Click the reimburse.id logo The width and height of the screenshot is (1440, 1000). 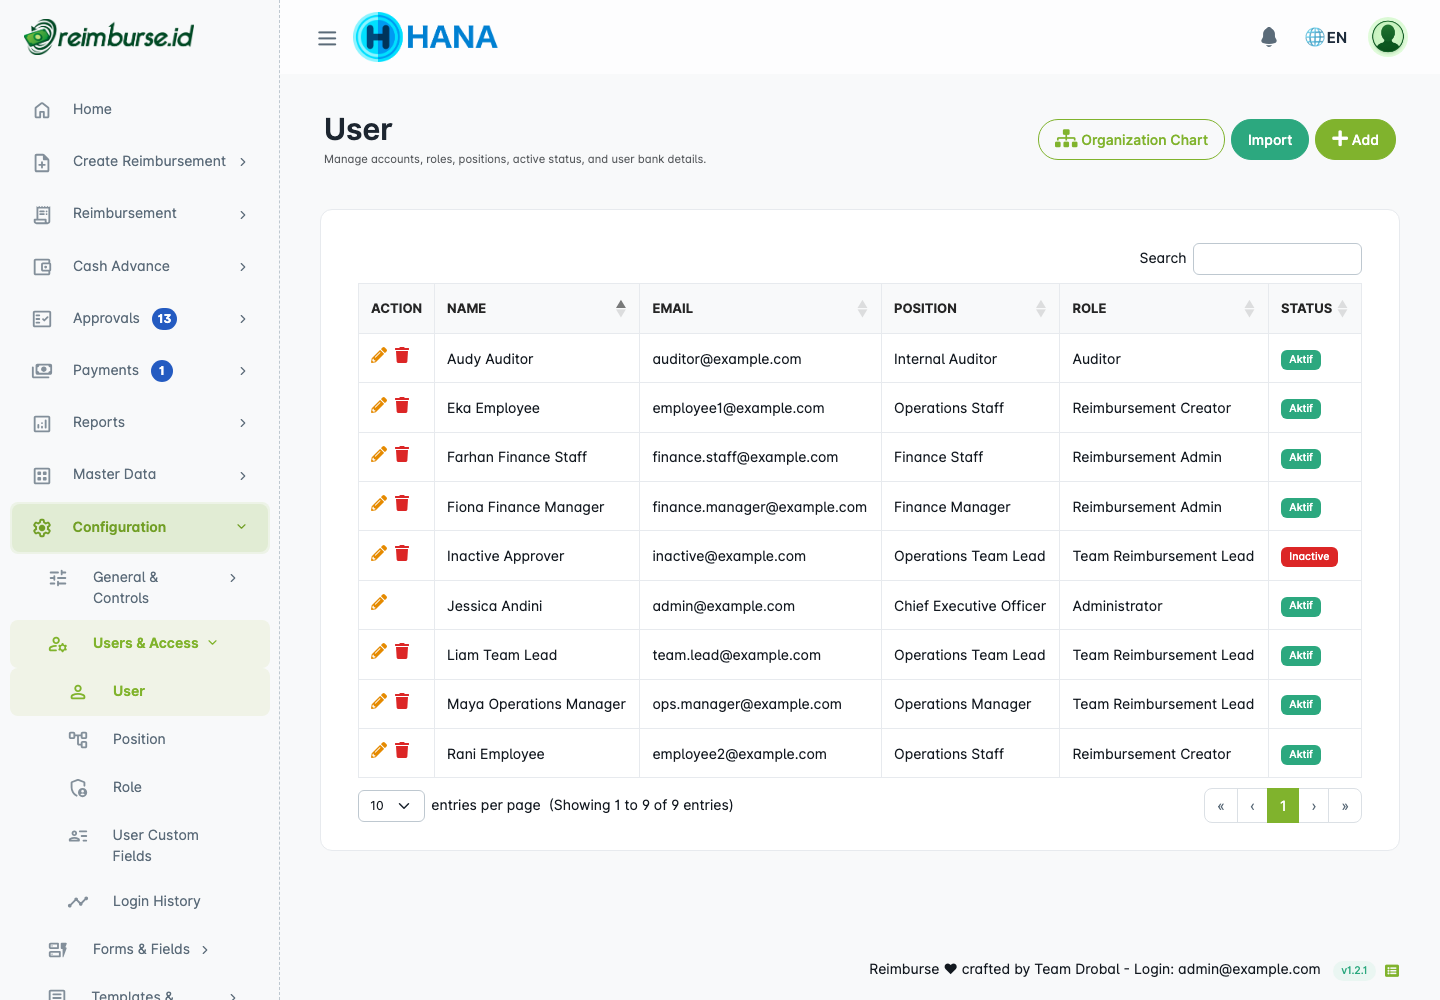click(109, 37)
